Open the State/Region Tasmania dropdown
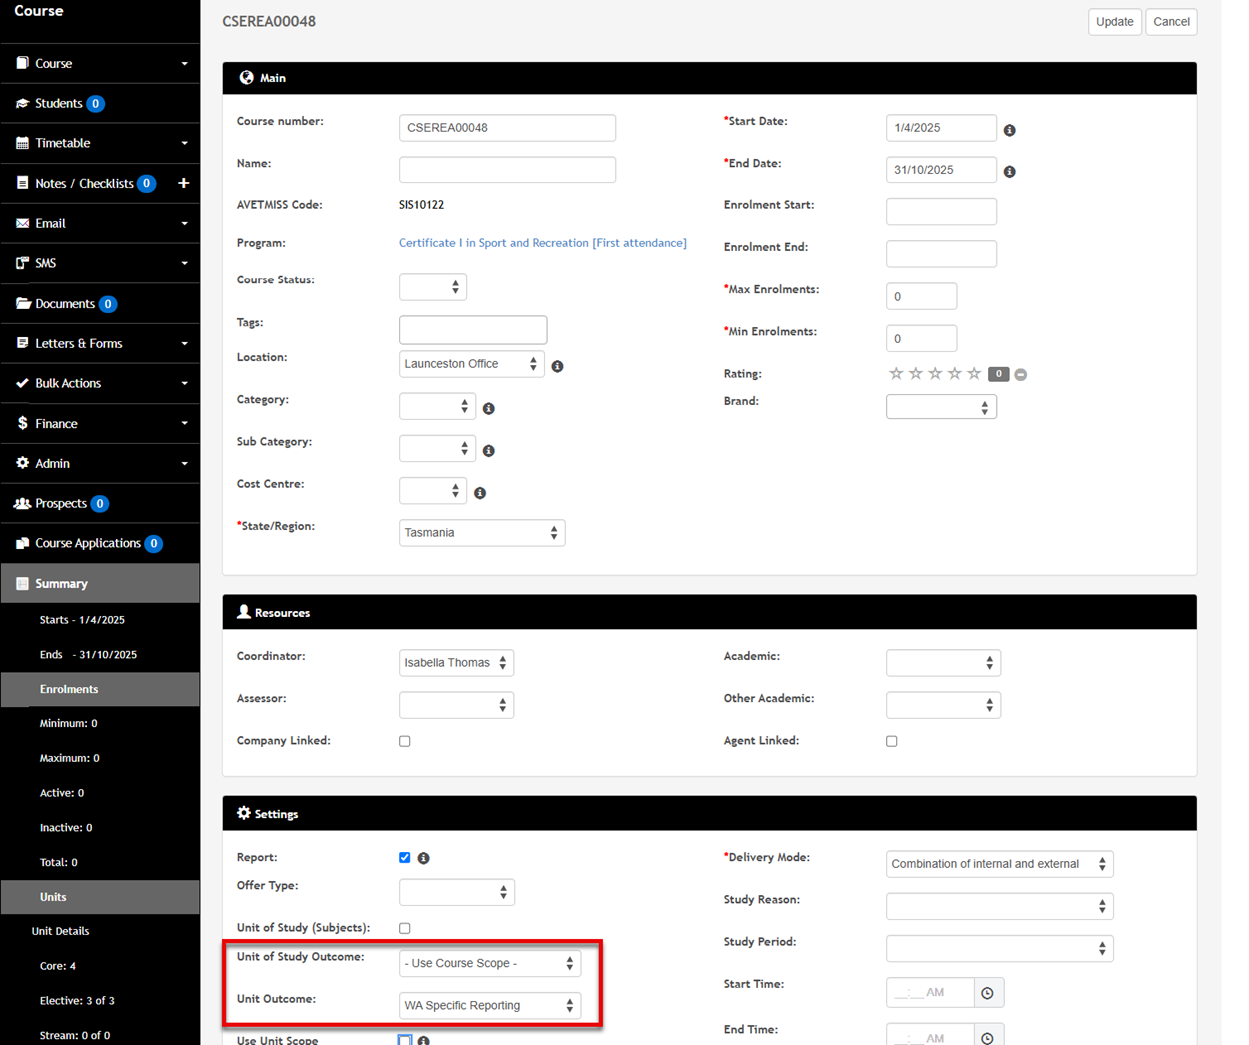This screenshot has height=1045, width=1249. point(482,533)
